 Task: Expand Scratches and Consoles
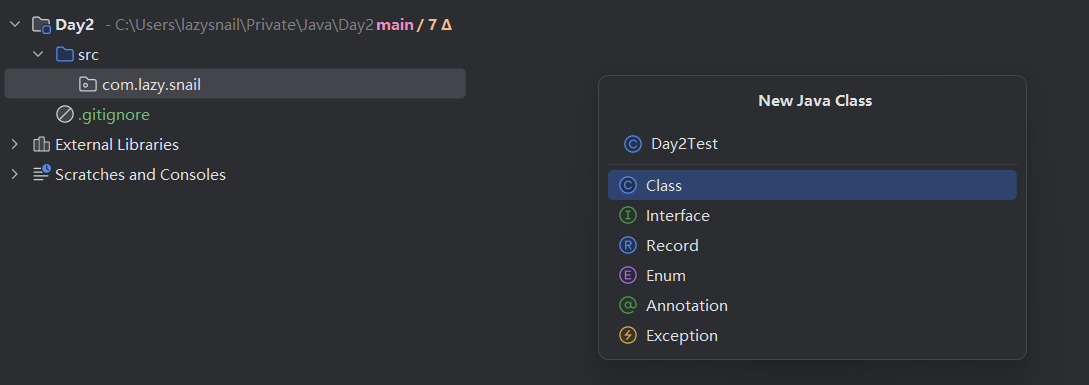click(15, 174)
